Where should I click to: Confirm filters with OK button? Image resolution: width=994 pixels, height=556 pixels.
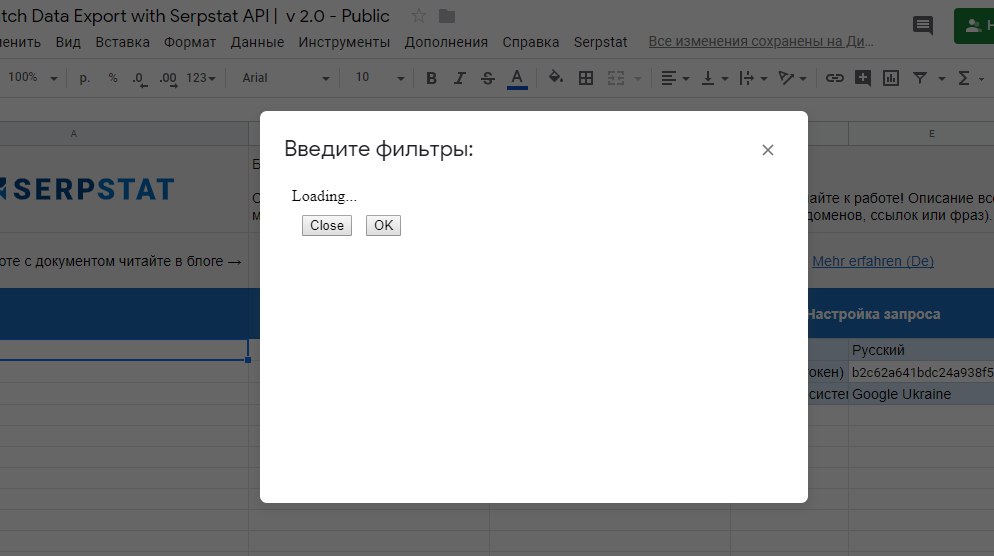(x=383, y=226)
